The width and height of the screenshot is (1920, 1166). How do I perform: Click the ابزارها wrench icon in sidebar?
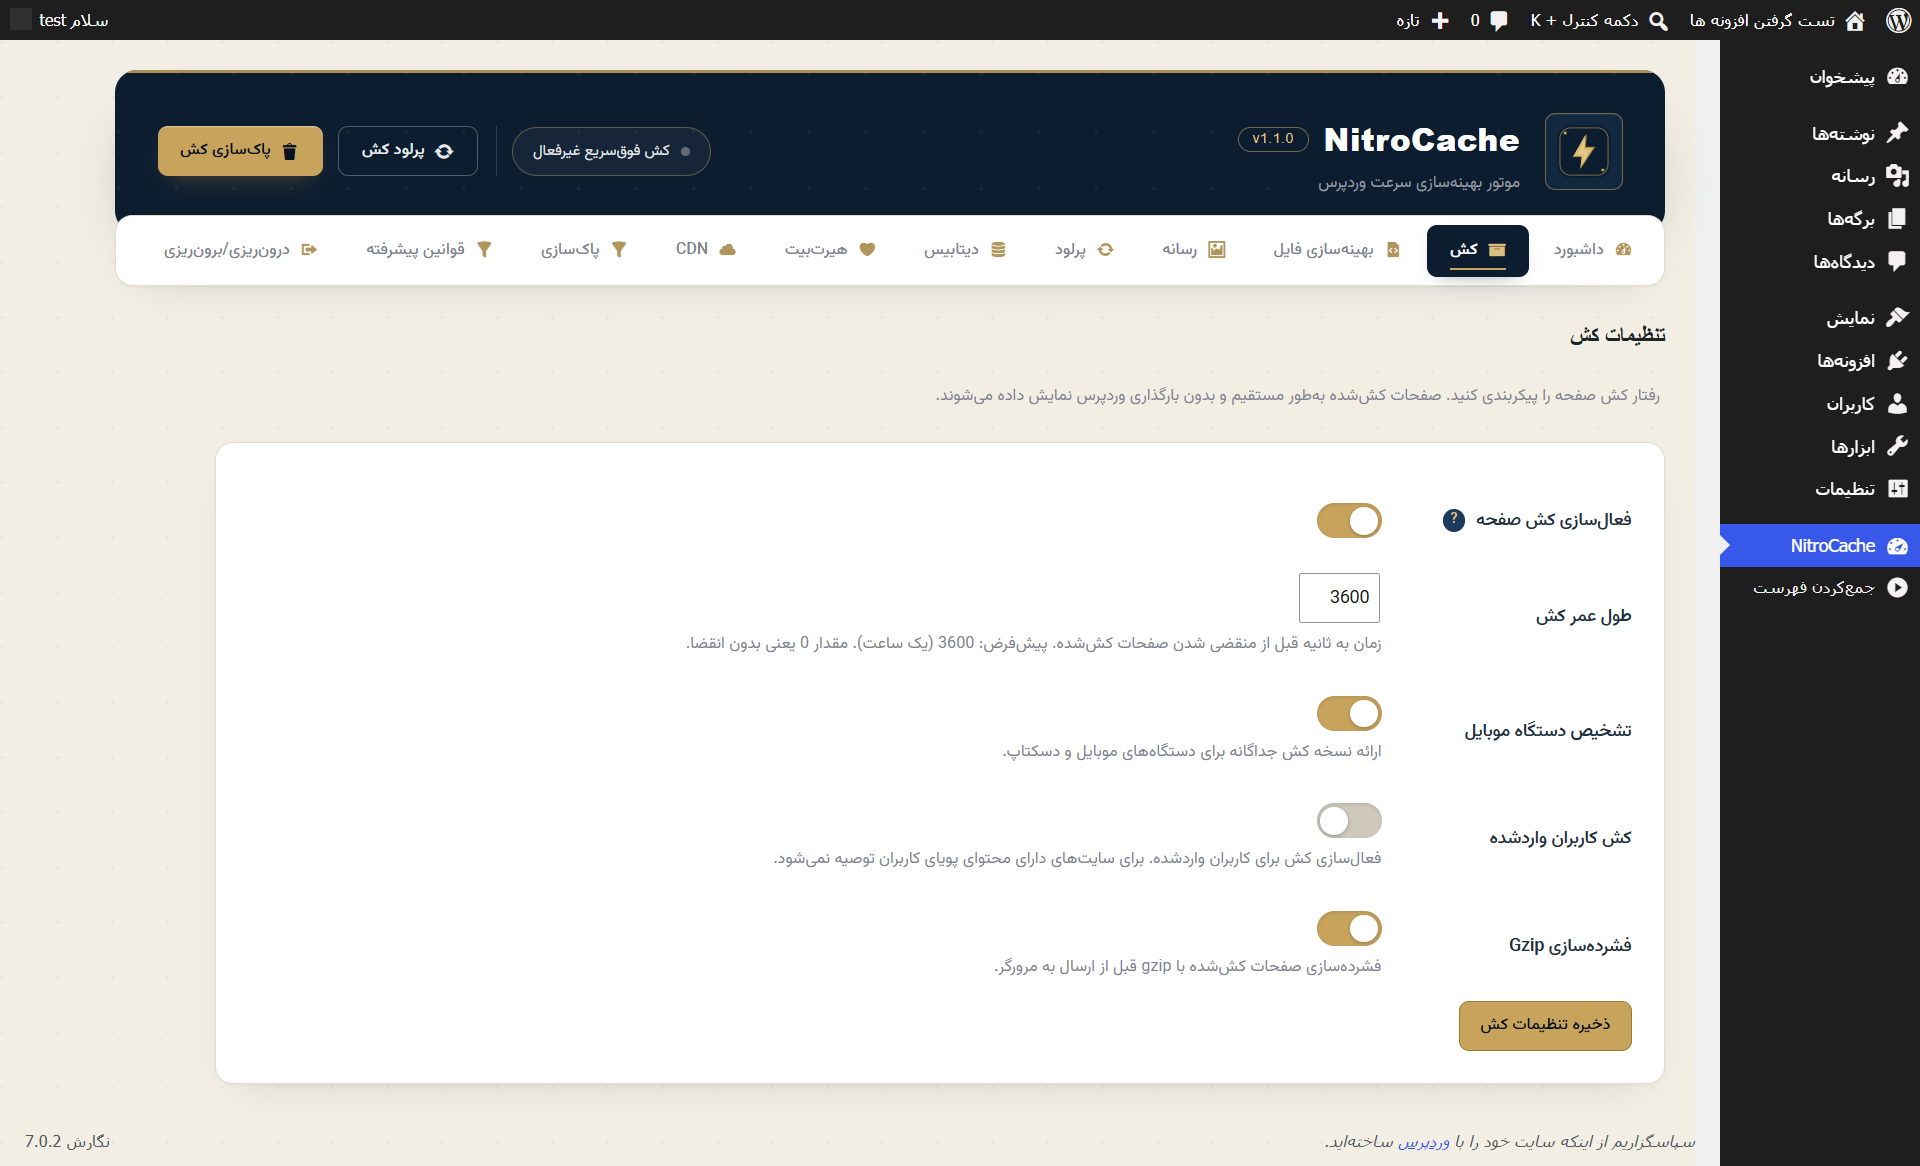[x=1897, y=446]
